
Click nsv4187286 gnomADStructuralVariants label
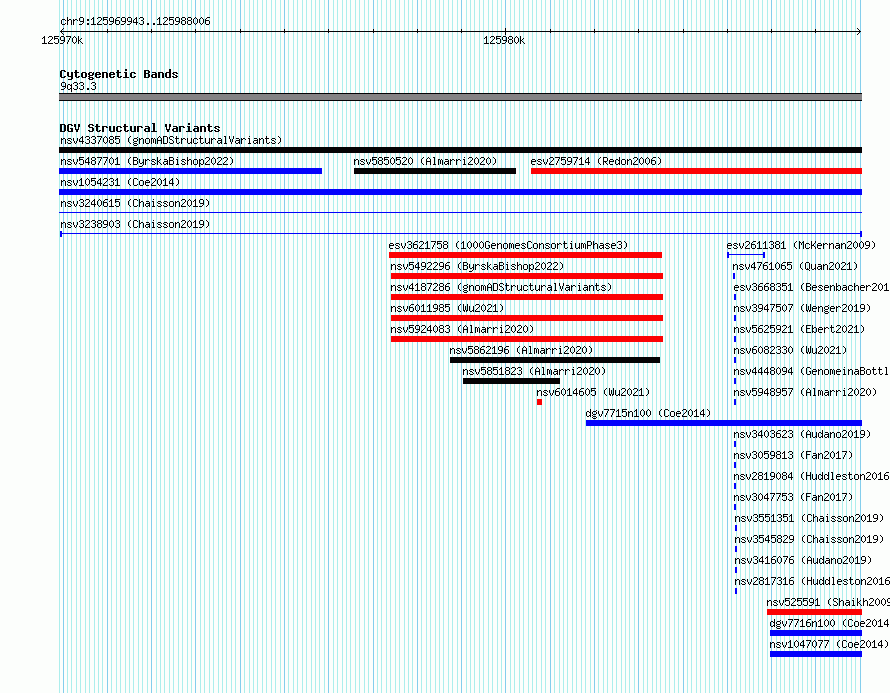pyautogui.click(x=501, y=287)
